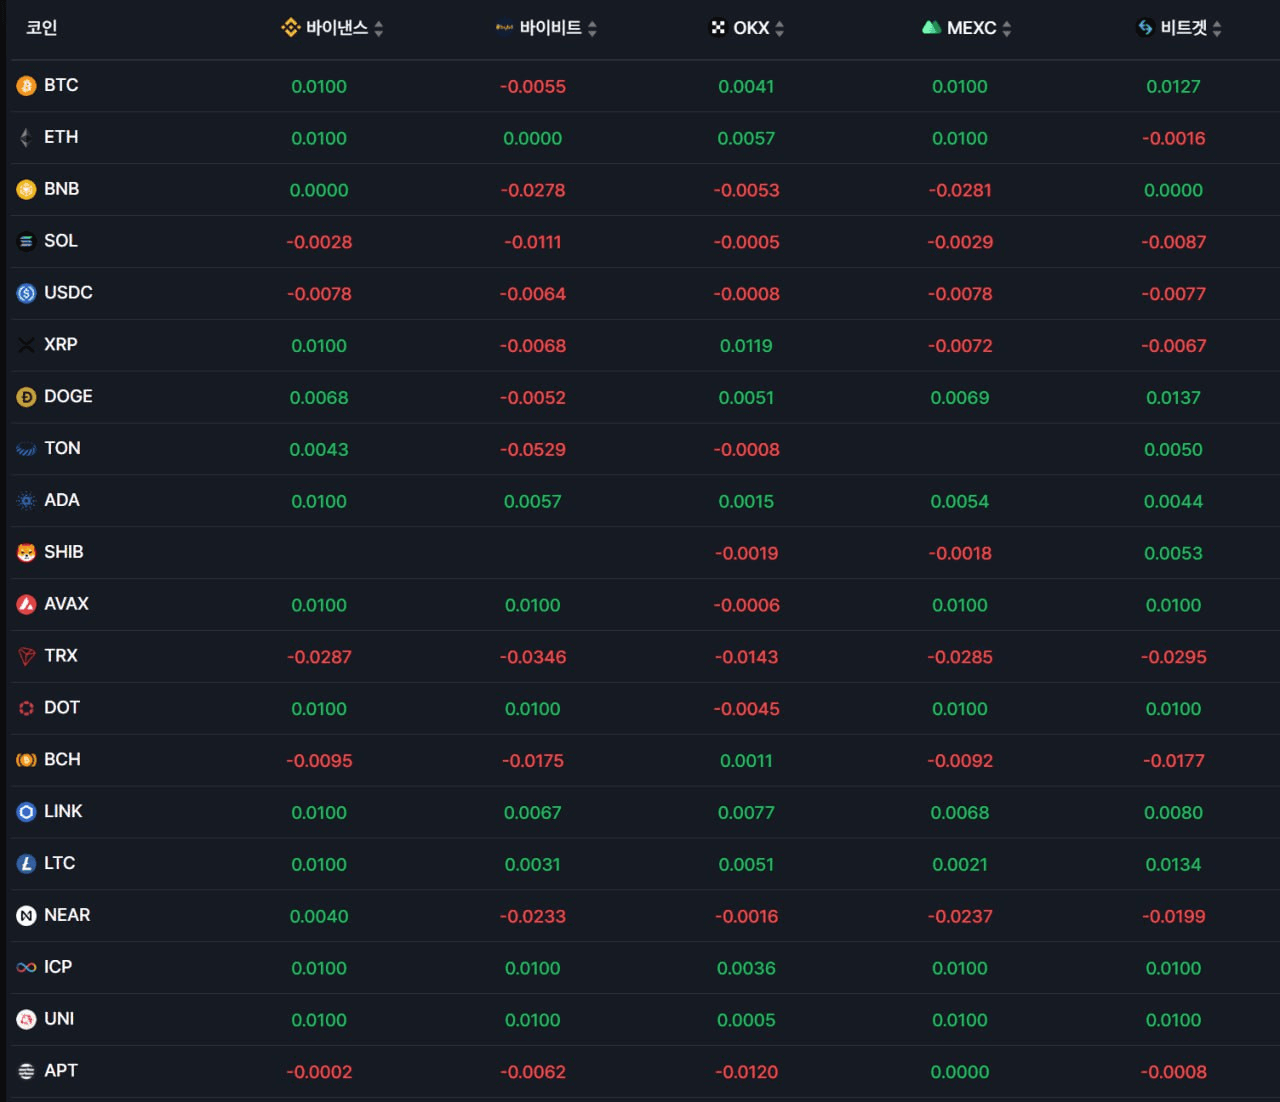Sort by 비트겟 column arrows
Image resolution: width=1280 pixels, height=1102 pixels.
[x=1217, y=29]
